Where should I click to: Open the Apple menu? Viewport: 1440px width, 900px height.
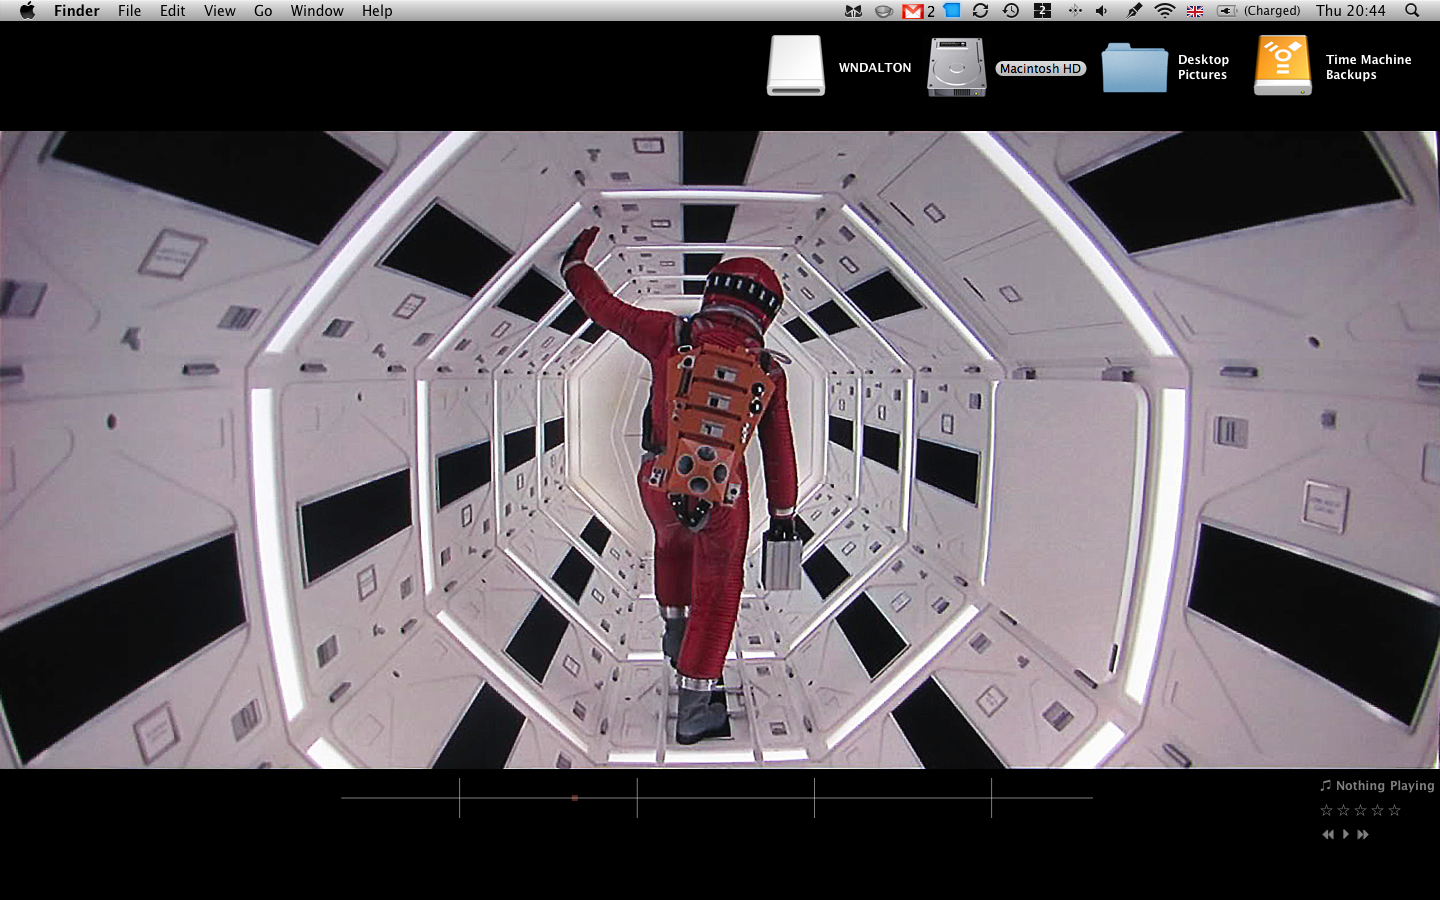pos(27,11)
